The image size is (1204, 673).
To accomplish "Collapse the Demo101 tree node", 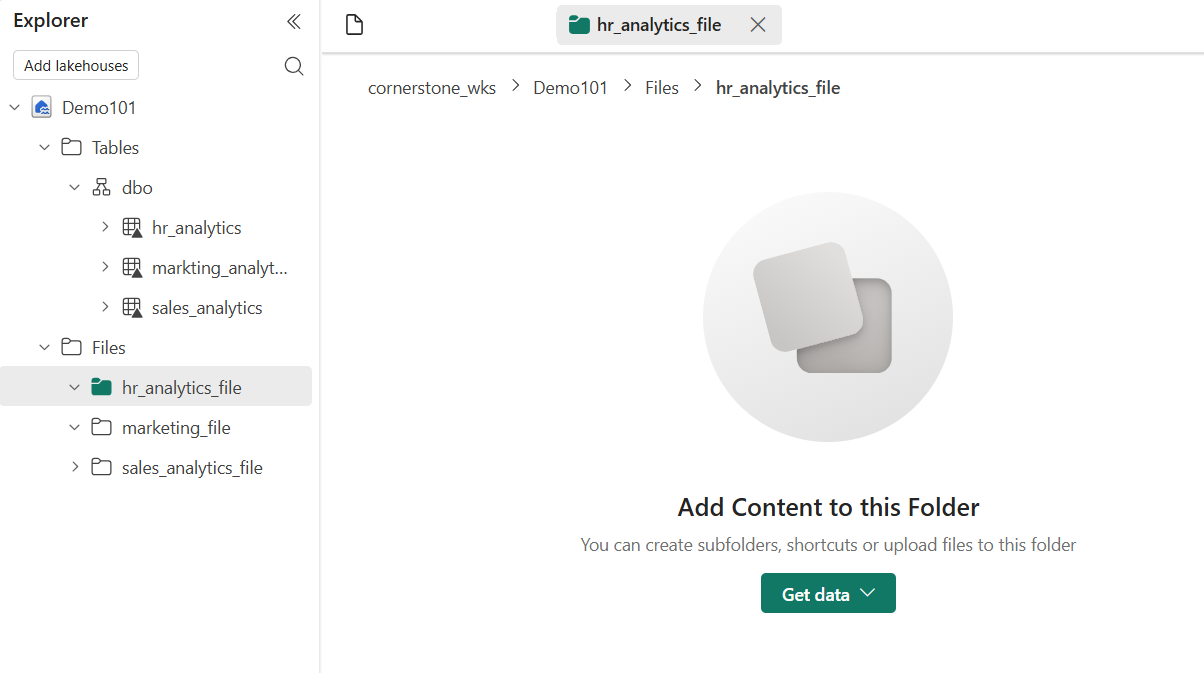I will click(14, 108).
